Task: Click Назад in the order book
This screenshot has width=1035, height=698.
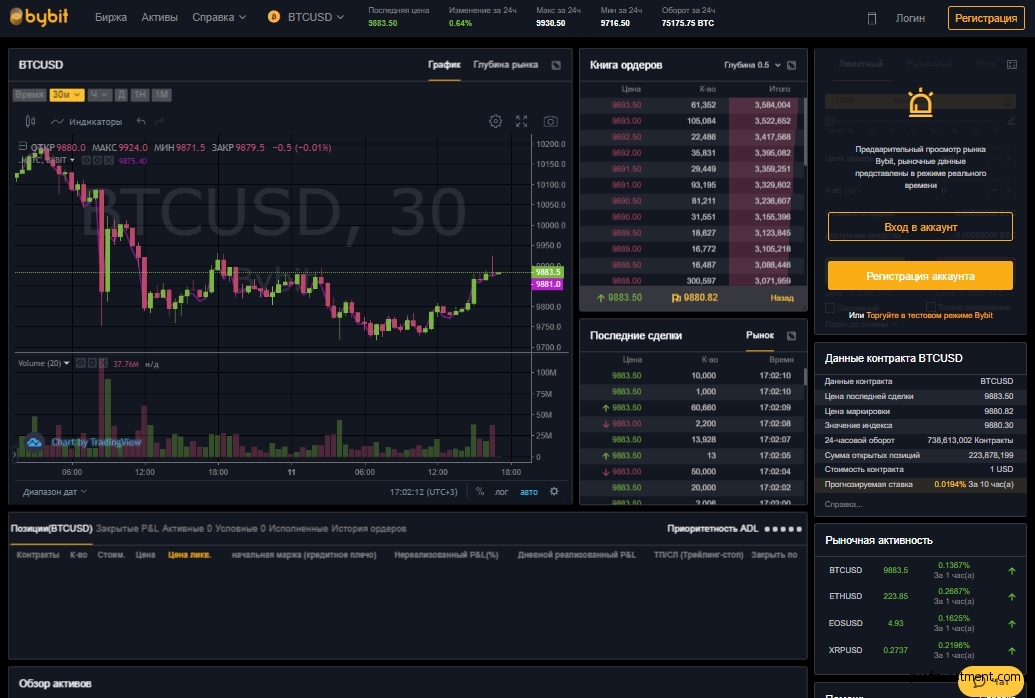Action: coord(782,298)
